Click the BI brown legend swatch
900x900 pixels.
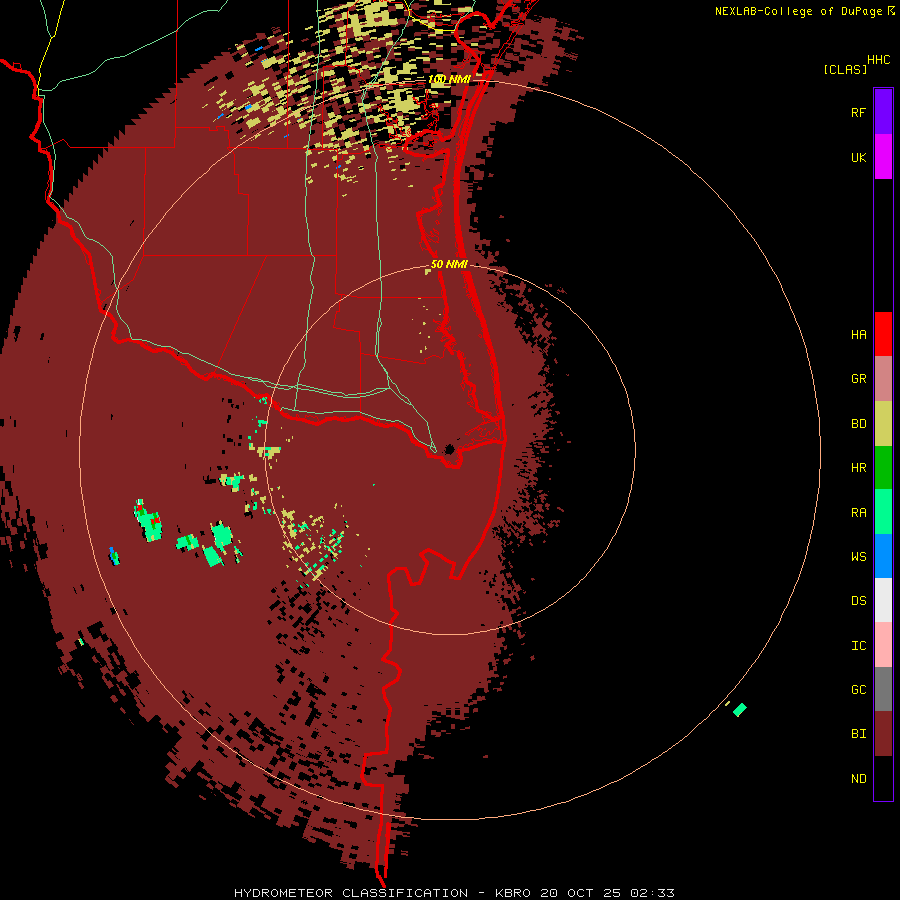point(883,734)
